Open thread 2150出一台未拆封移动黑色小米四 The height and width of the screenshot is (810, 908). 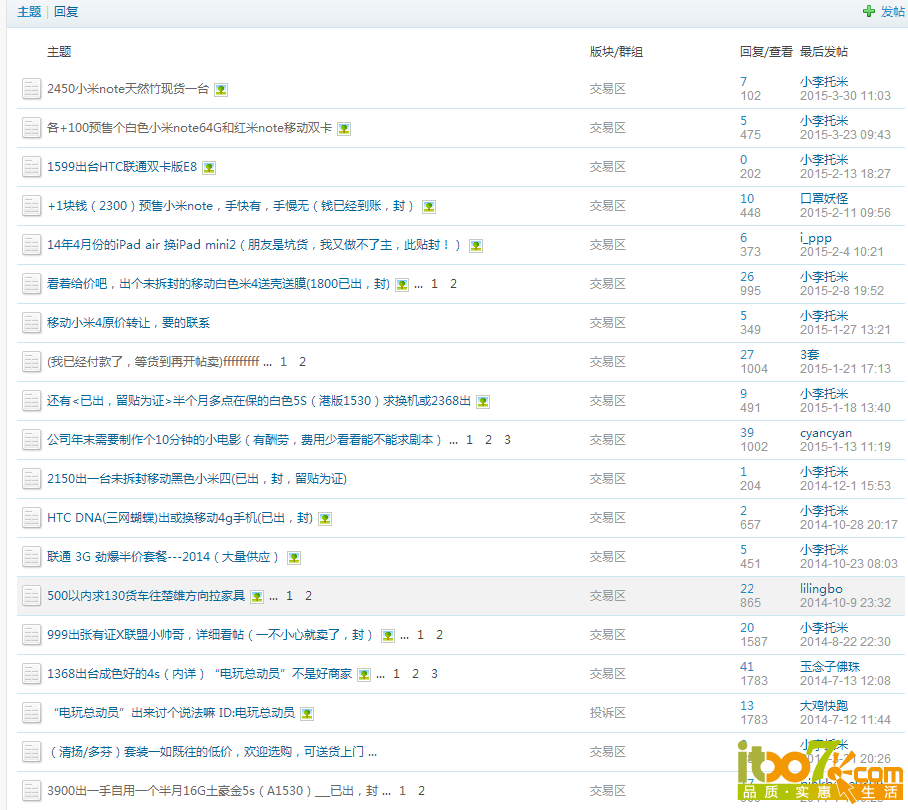197,479
